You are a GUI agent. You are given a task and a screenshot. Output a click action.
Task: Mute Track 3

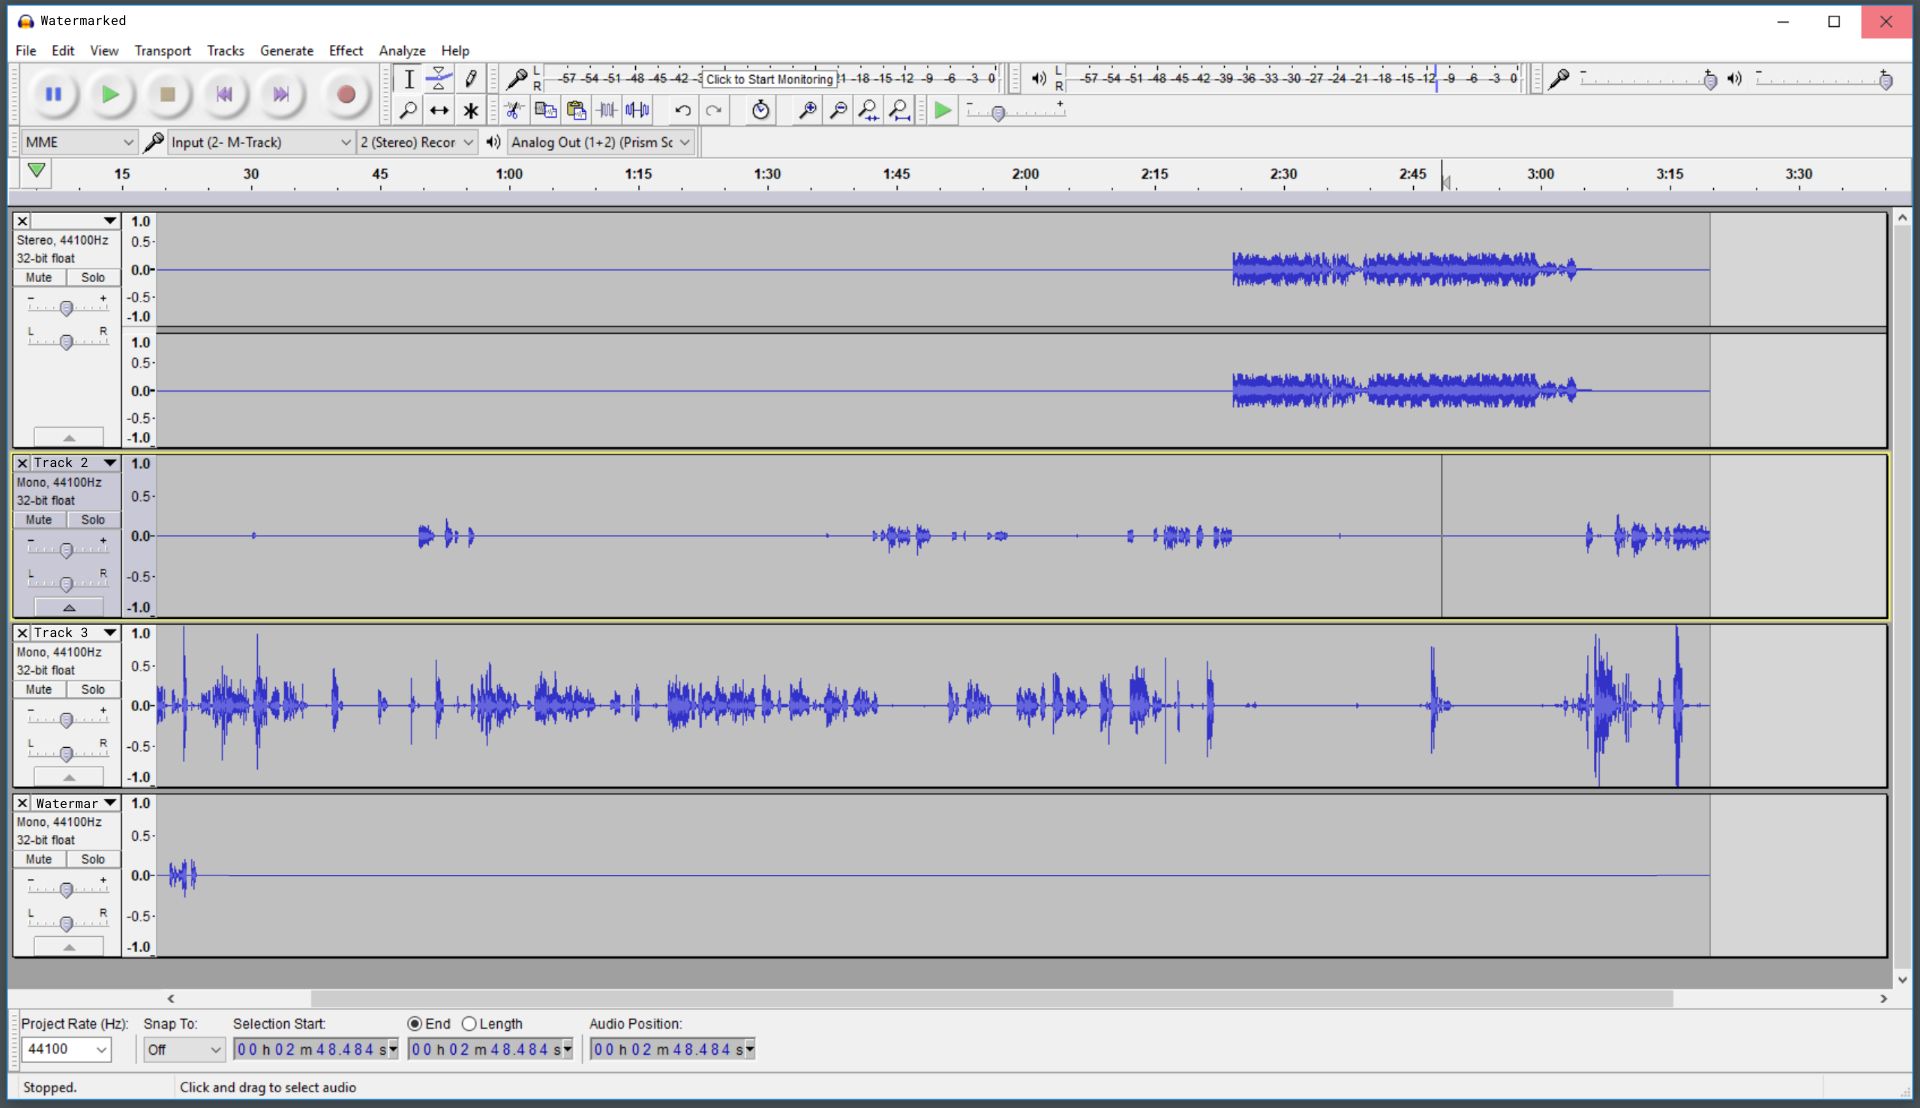click(39, 689)
